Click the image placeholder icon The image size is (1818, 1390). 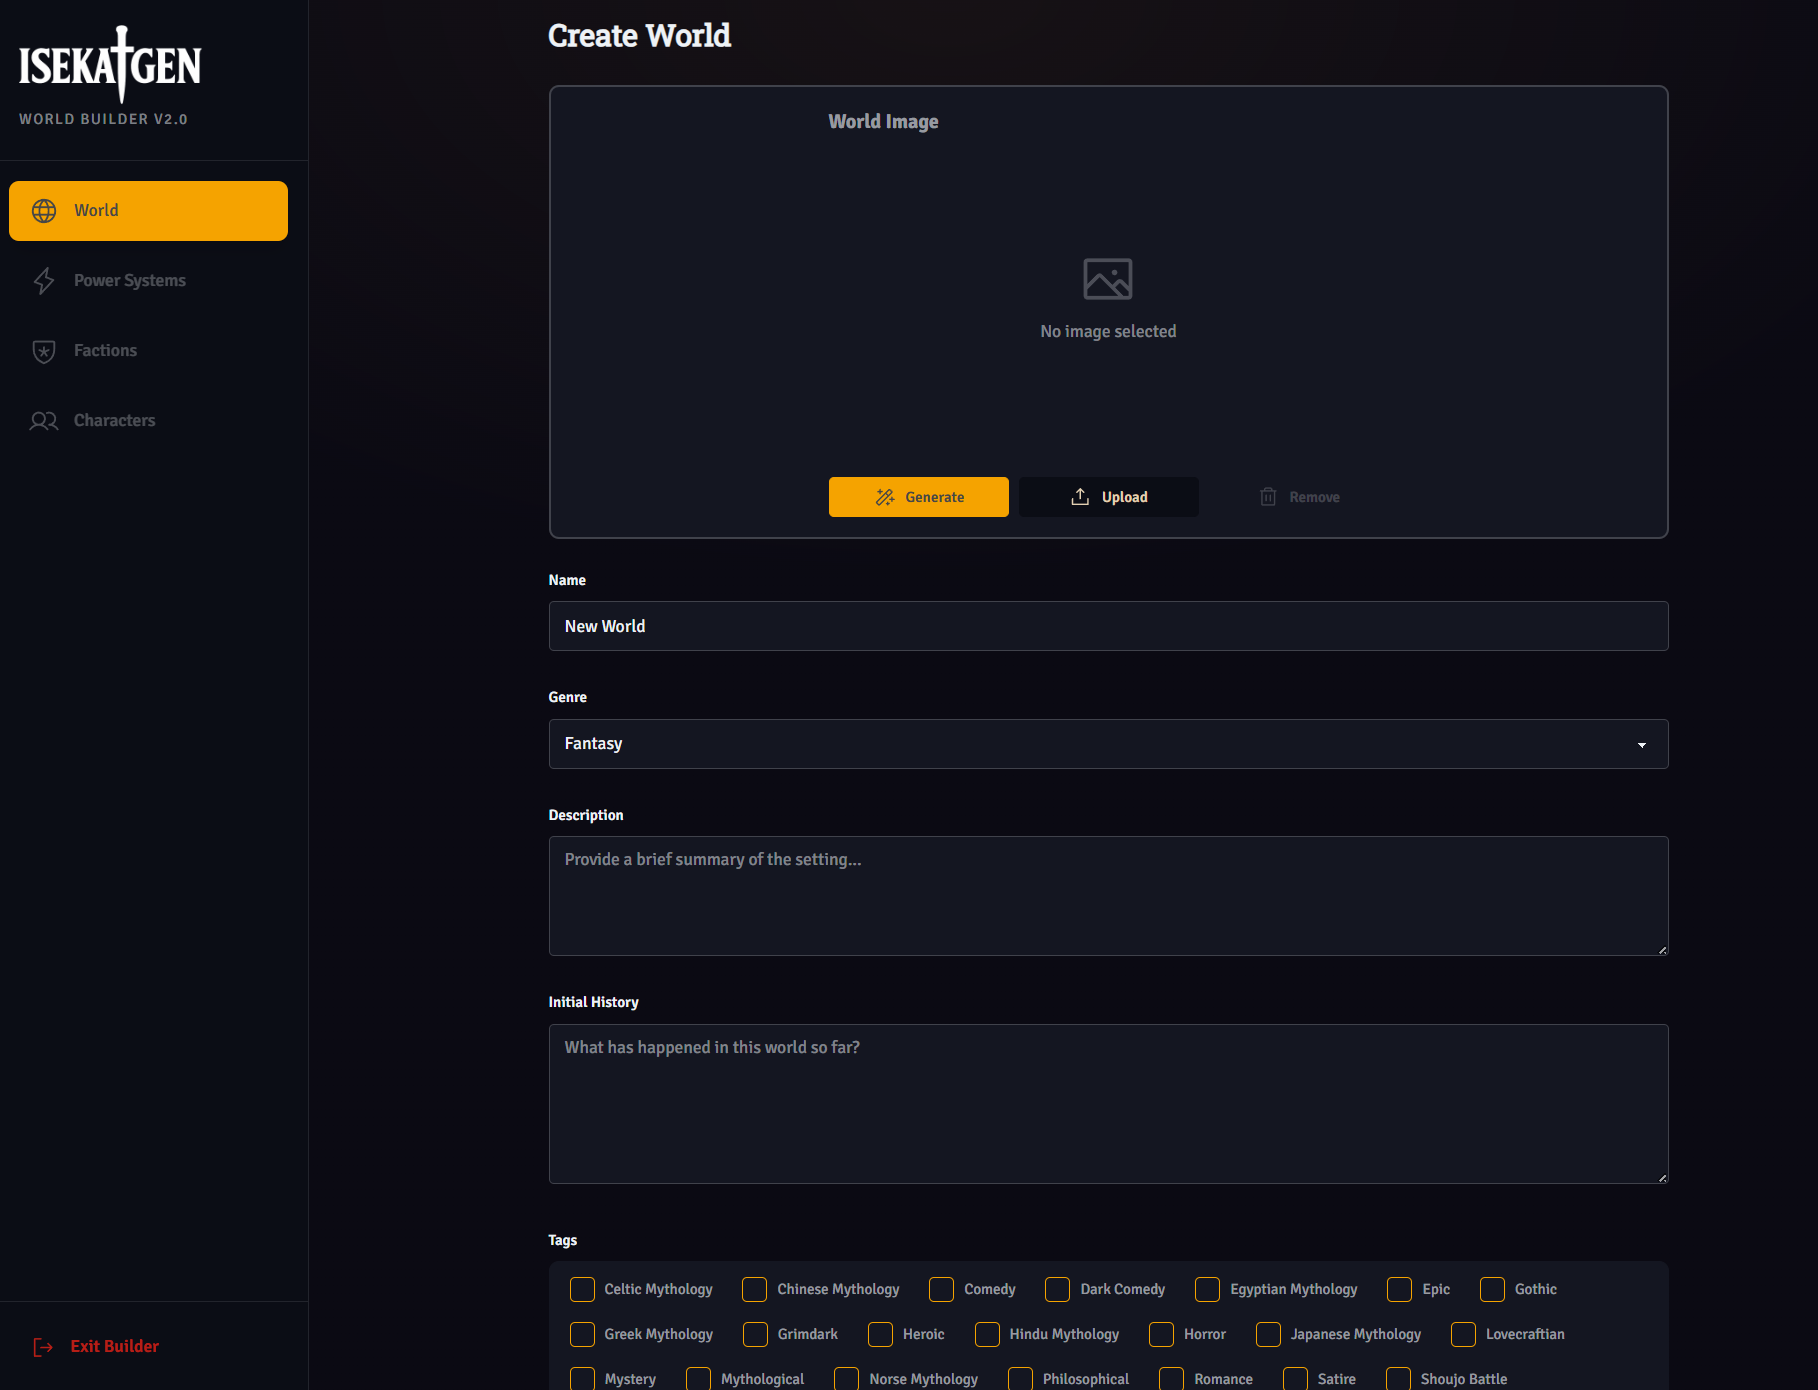pos(1108,279)
